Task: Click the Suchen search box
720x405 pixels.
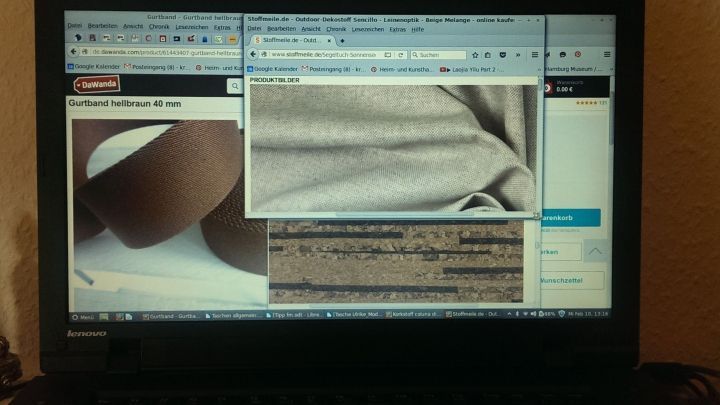Action: [x=438, y=55]
